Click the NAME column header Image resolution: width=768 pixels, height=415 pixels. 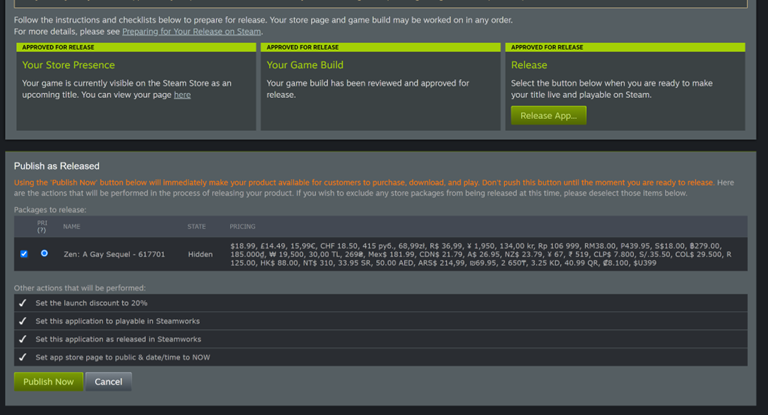point(72,226)
